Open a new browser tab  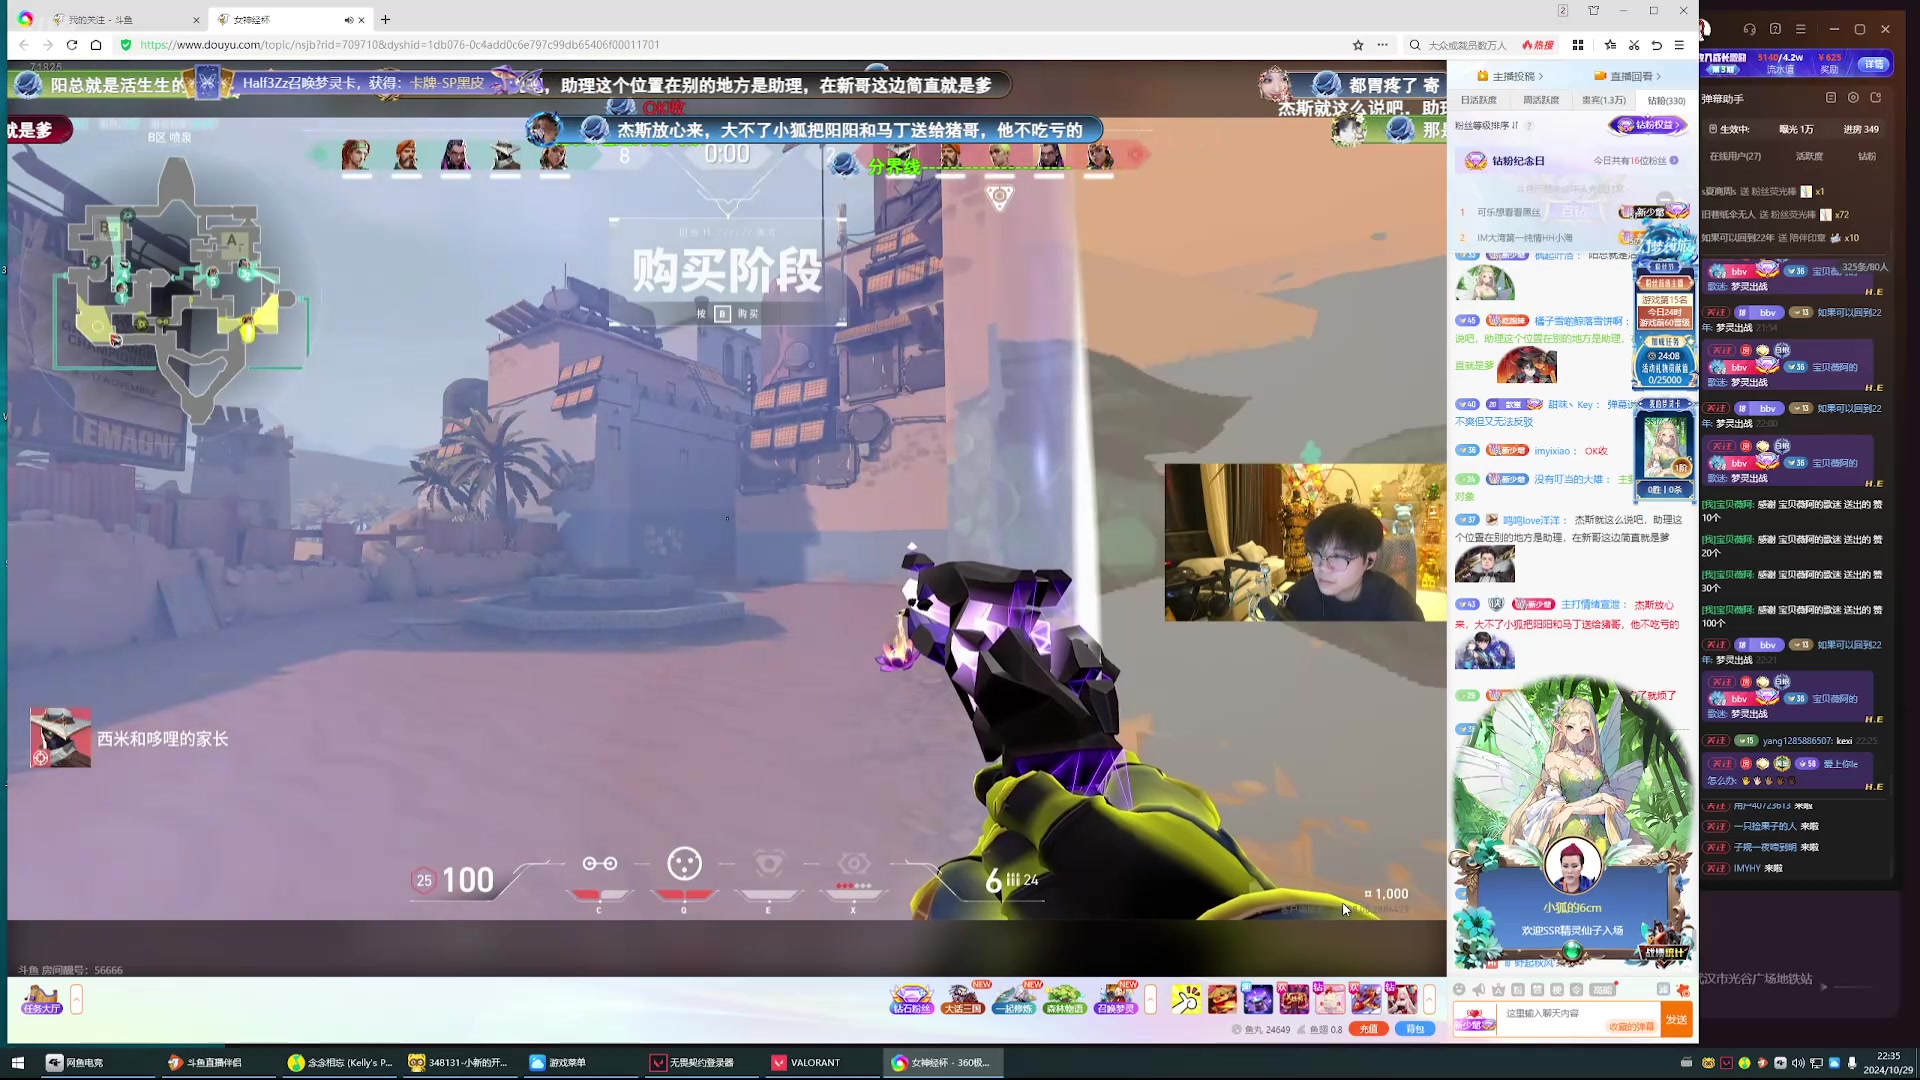click(x=385, y=20)
